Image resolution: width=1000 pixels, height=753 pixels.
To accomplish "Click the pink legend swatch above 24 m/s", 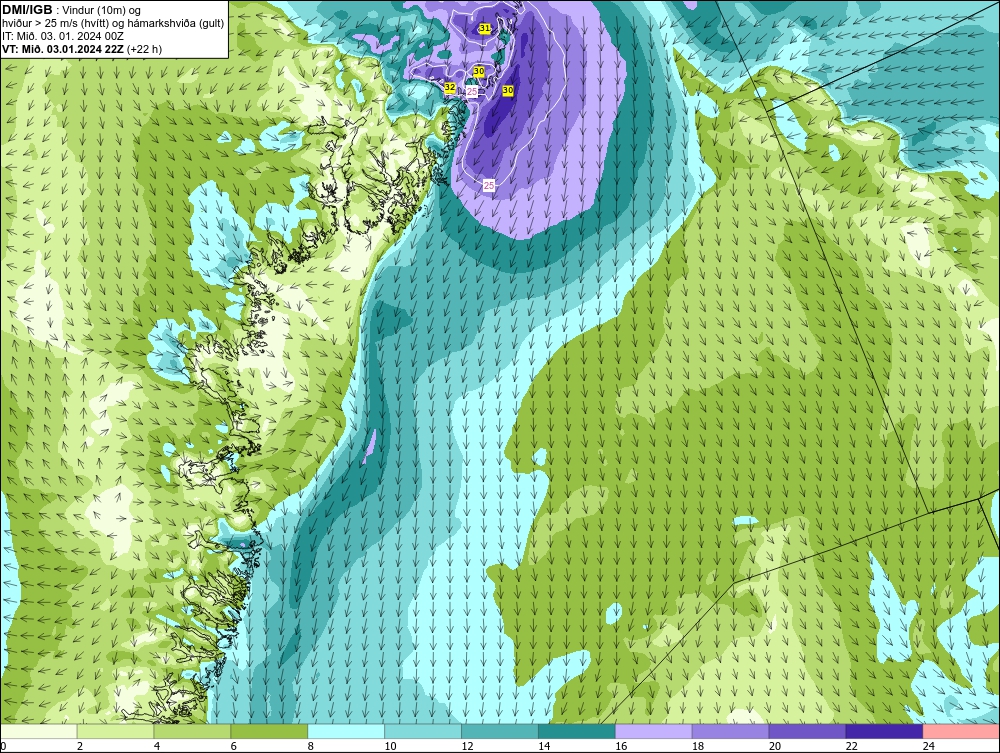I will pos(961,731).
